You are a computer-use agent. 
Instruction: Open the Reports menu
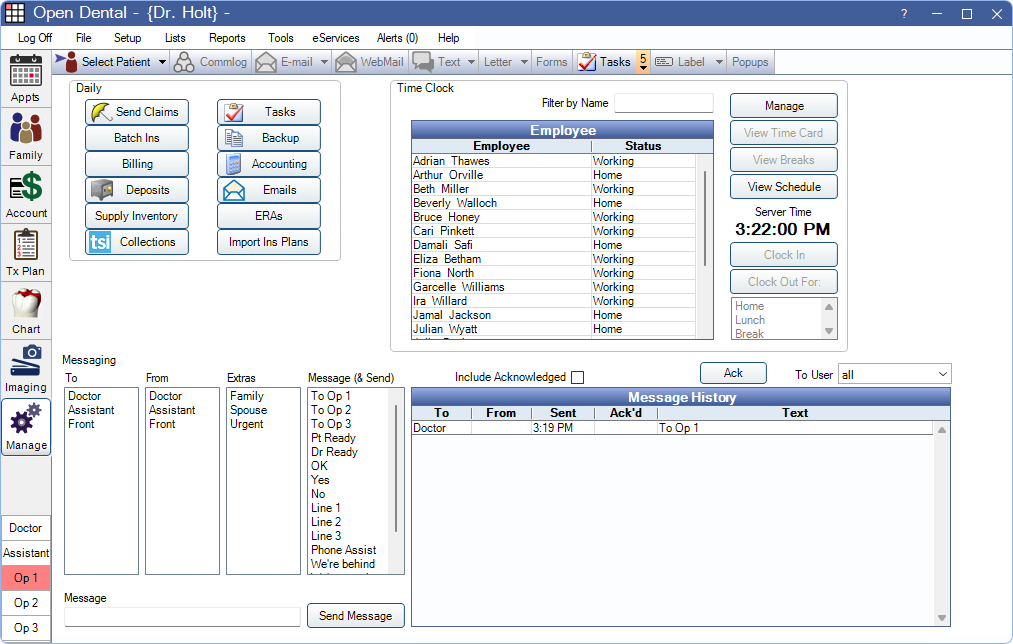pyautogui.click(x=227, y=38)
